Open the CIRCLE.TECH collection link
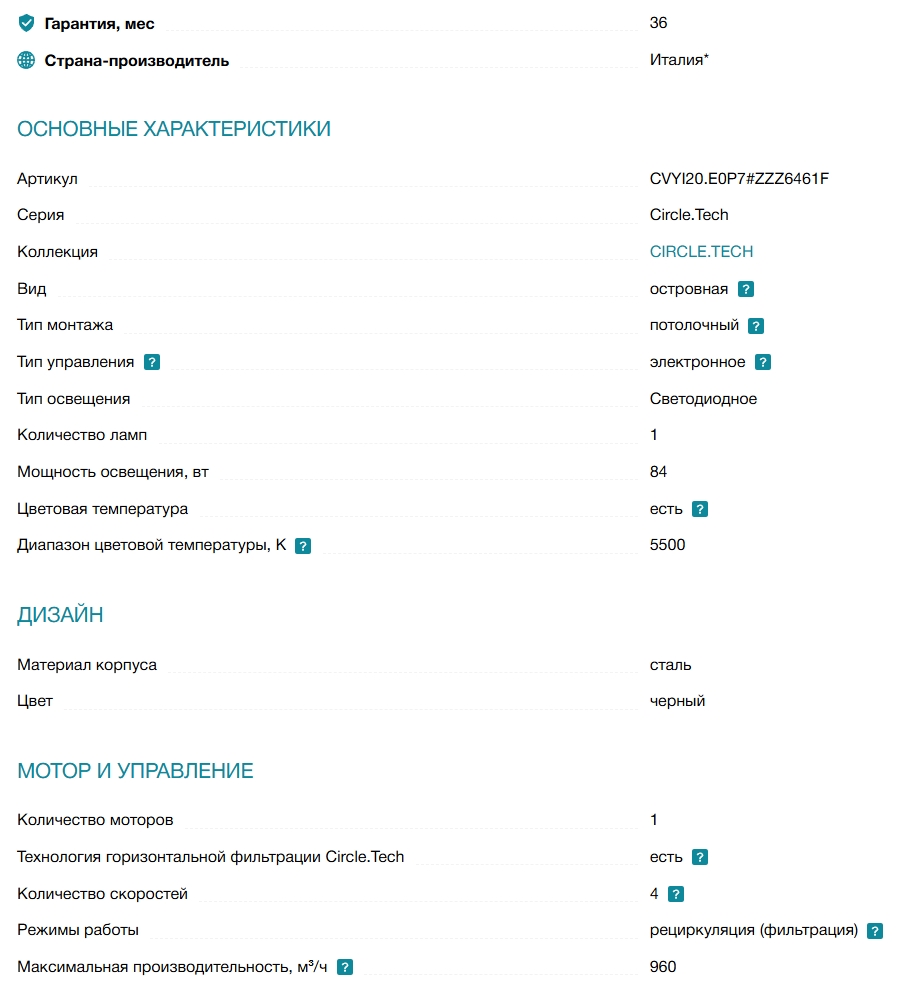 tap(701, 251)
